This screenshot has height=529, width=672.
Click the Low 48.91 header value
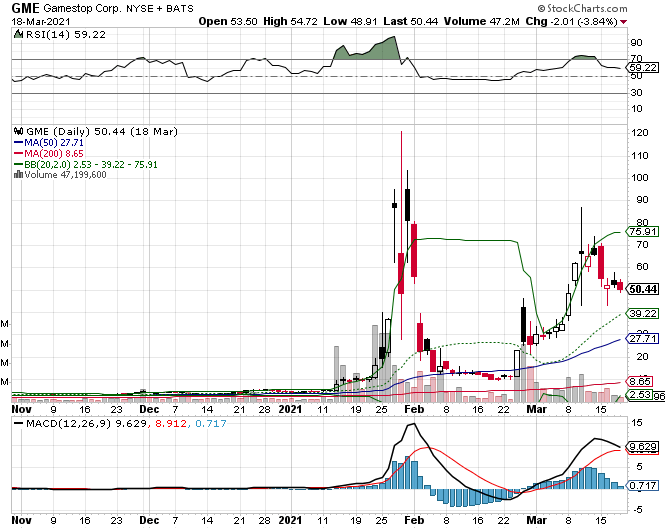point(350,21)
